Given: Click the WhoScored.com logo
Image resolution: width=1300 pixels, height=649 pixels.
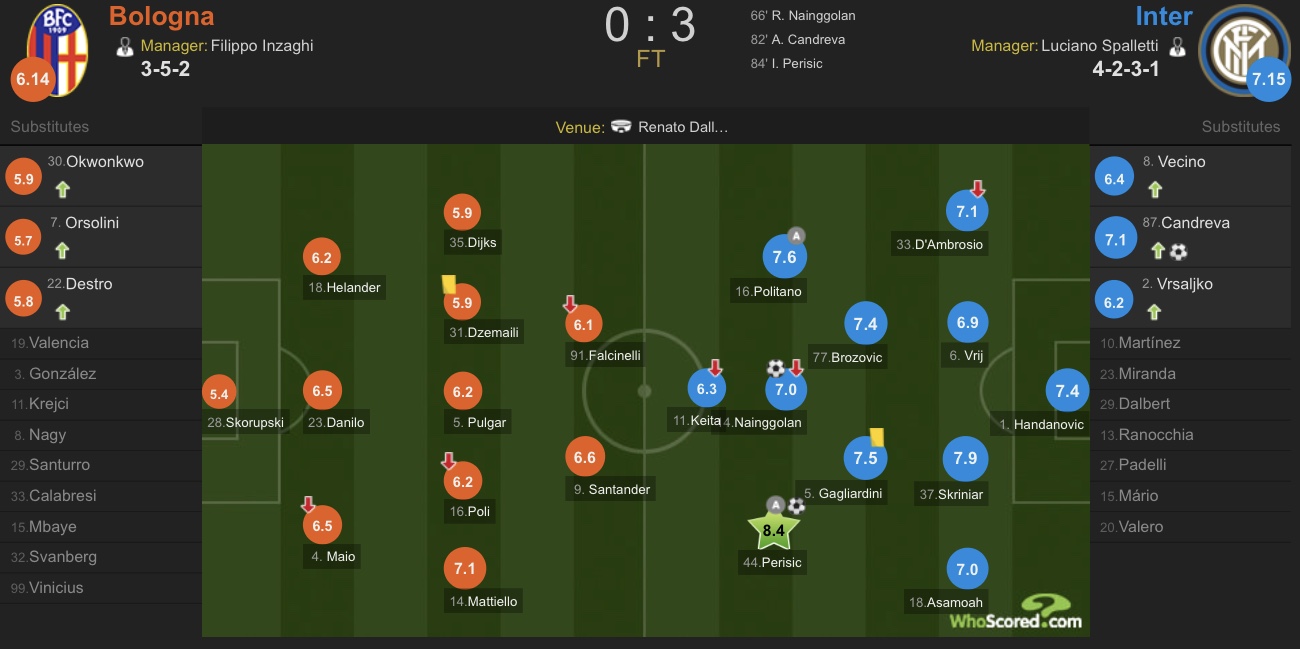Looking at the screenshot, I should point(1015,612).
